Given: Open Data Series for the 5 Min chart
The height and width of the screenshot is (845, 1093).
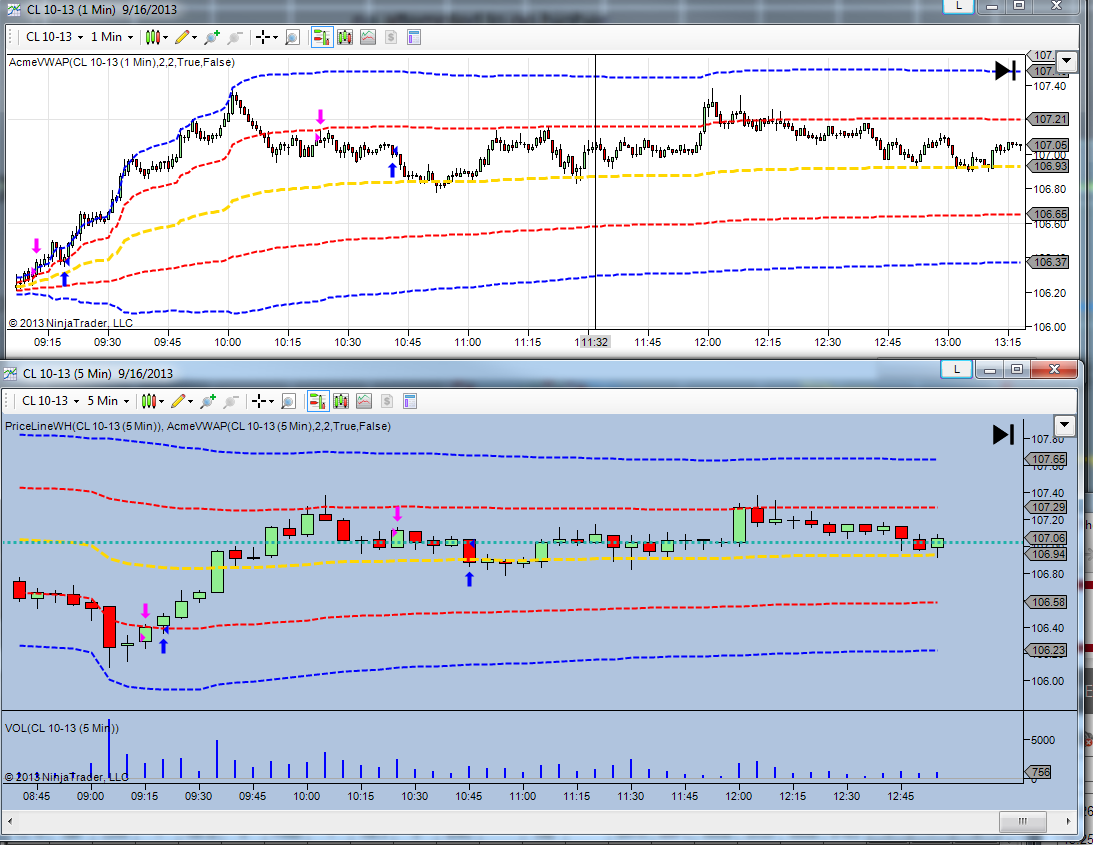Looking at the screenshot, I should tap(341, 401).
